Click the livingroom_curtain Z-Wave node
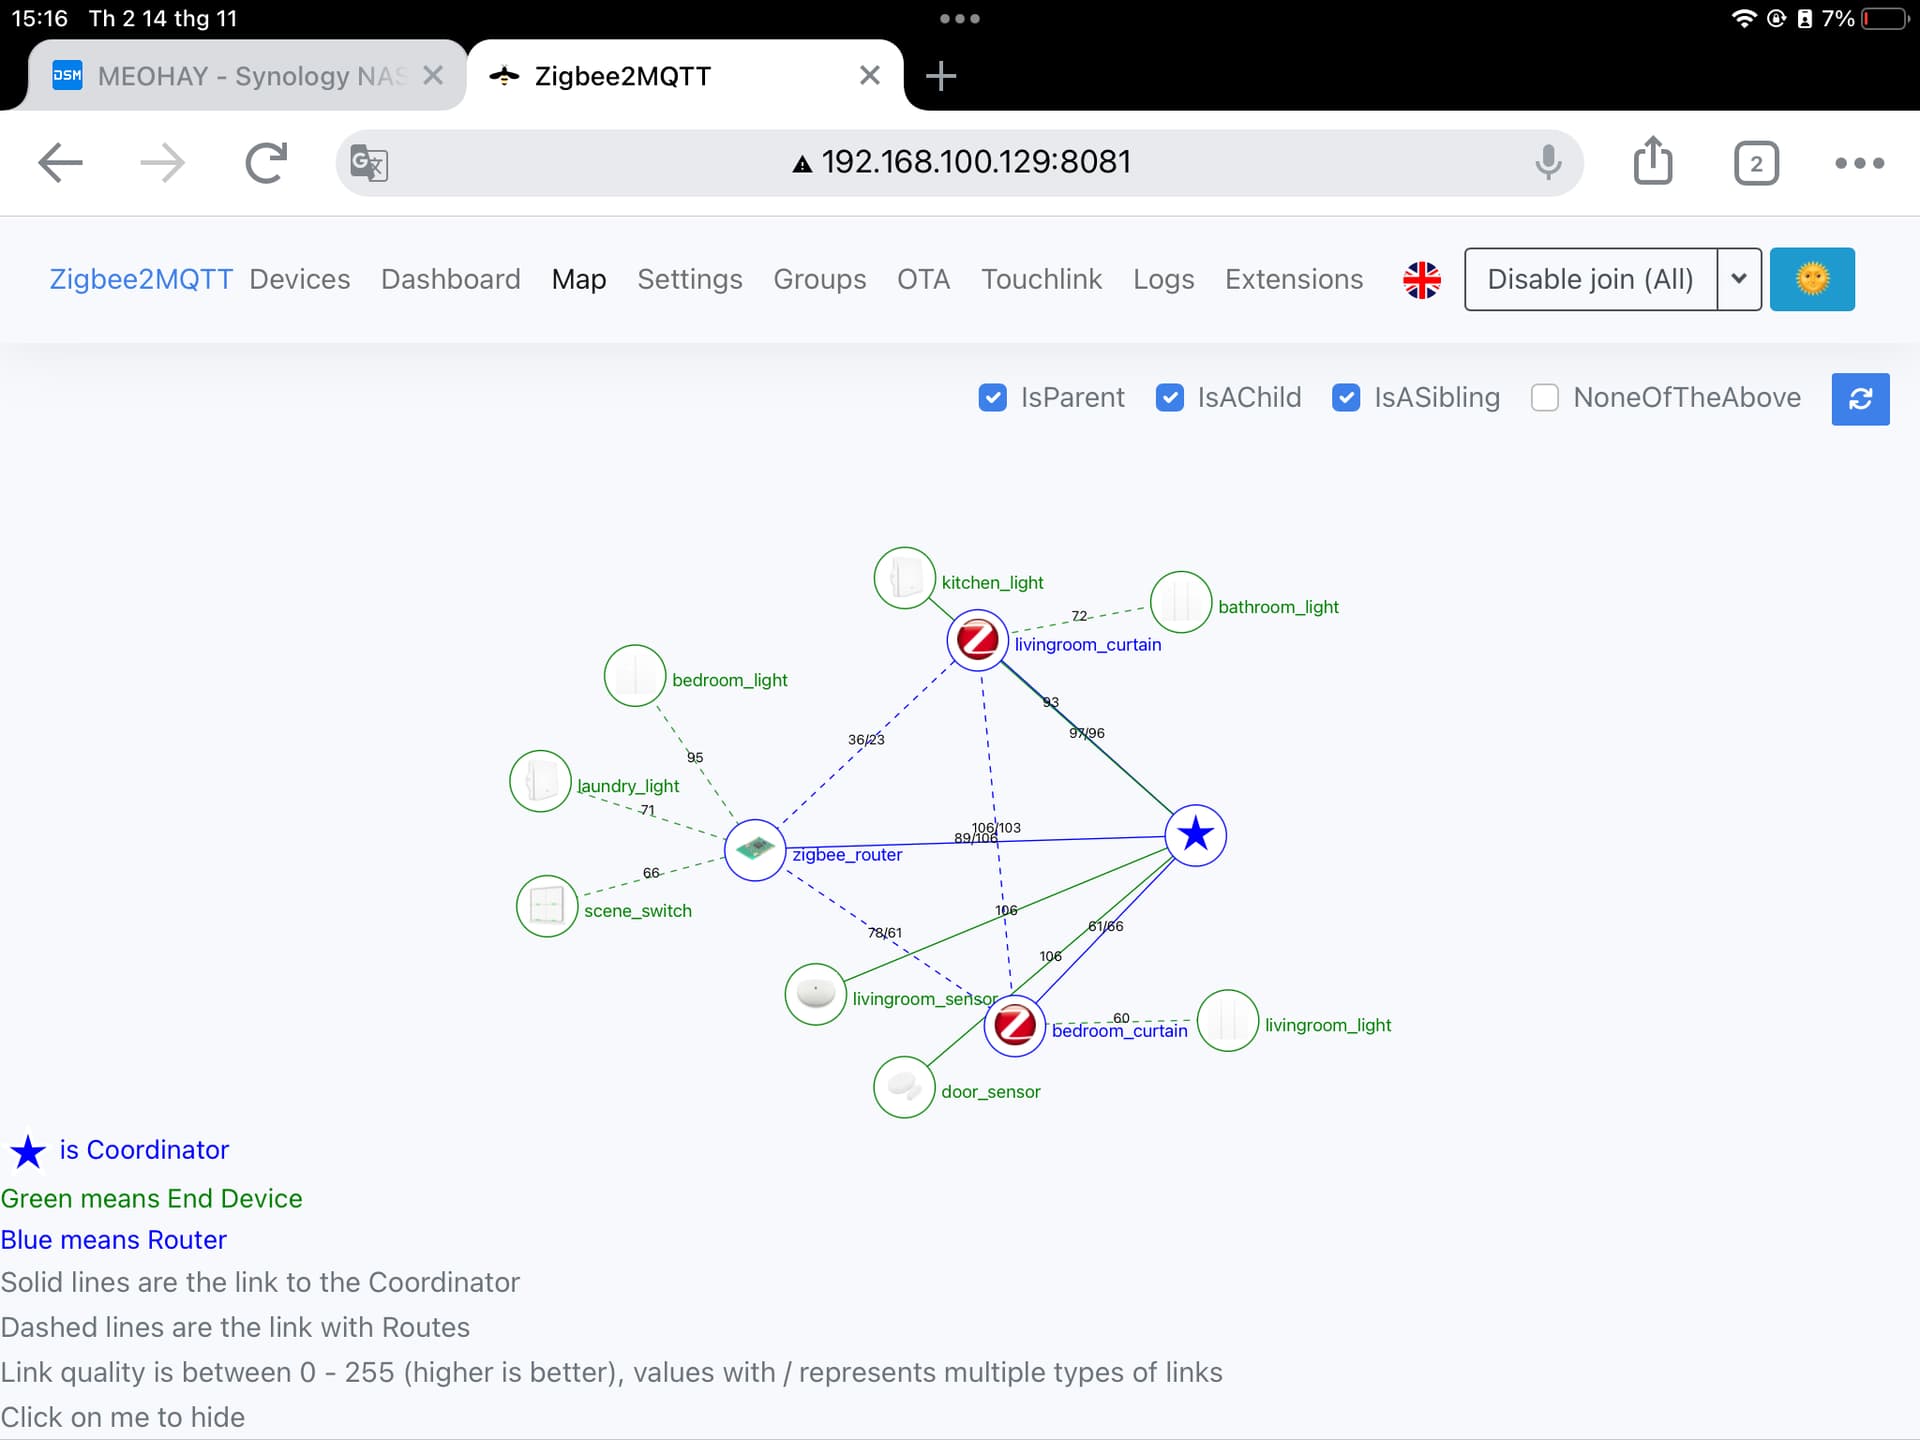The width and height of the screenshot is (1920, 1440). pyautogui.click(x=977, y=640)
